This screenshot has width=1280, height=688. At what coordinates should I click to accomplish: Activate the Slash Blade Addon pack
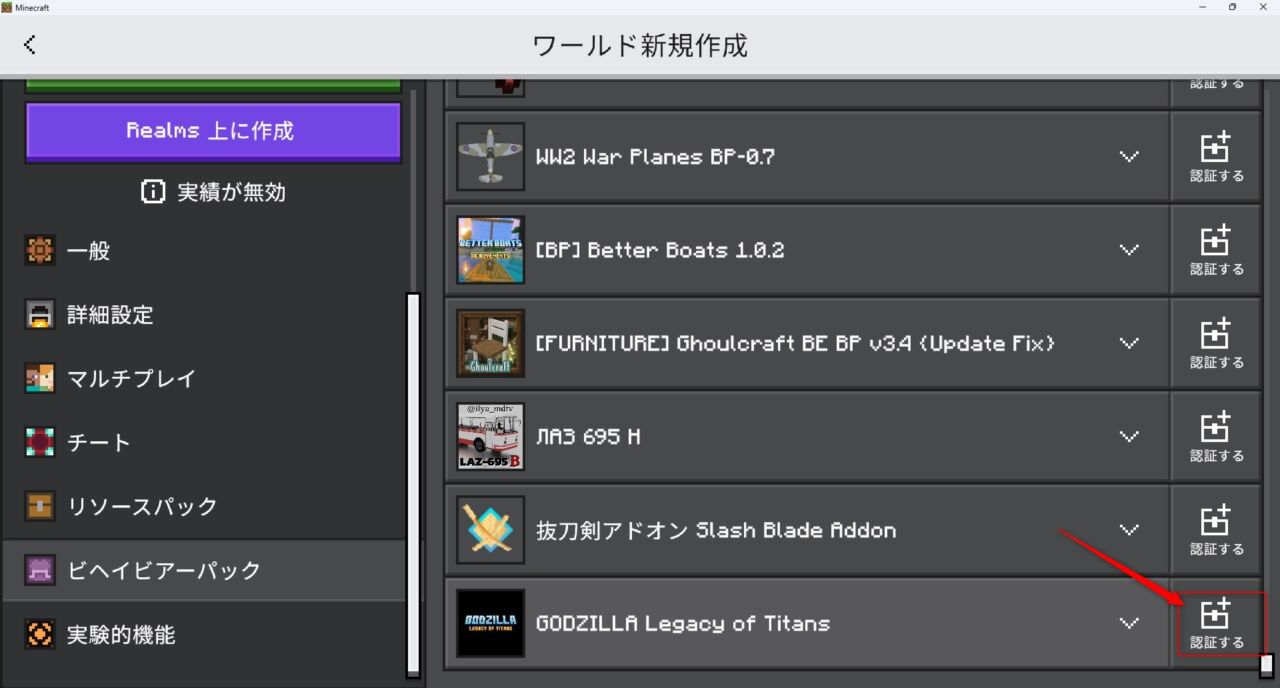[1216, 530]
